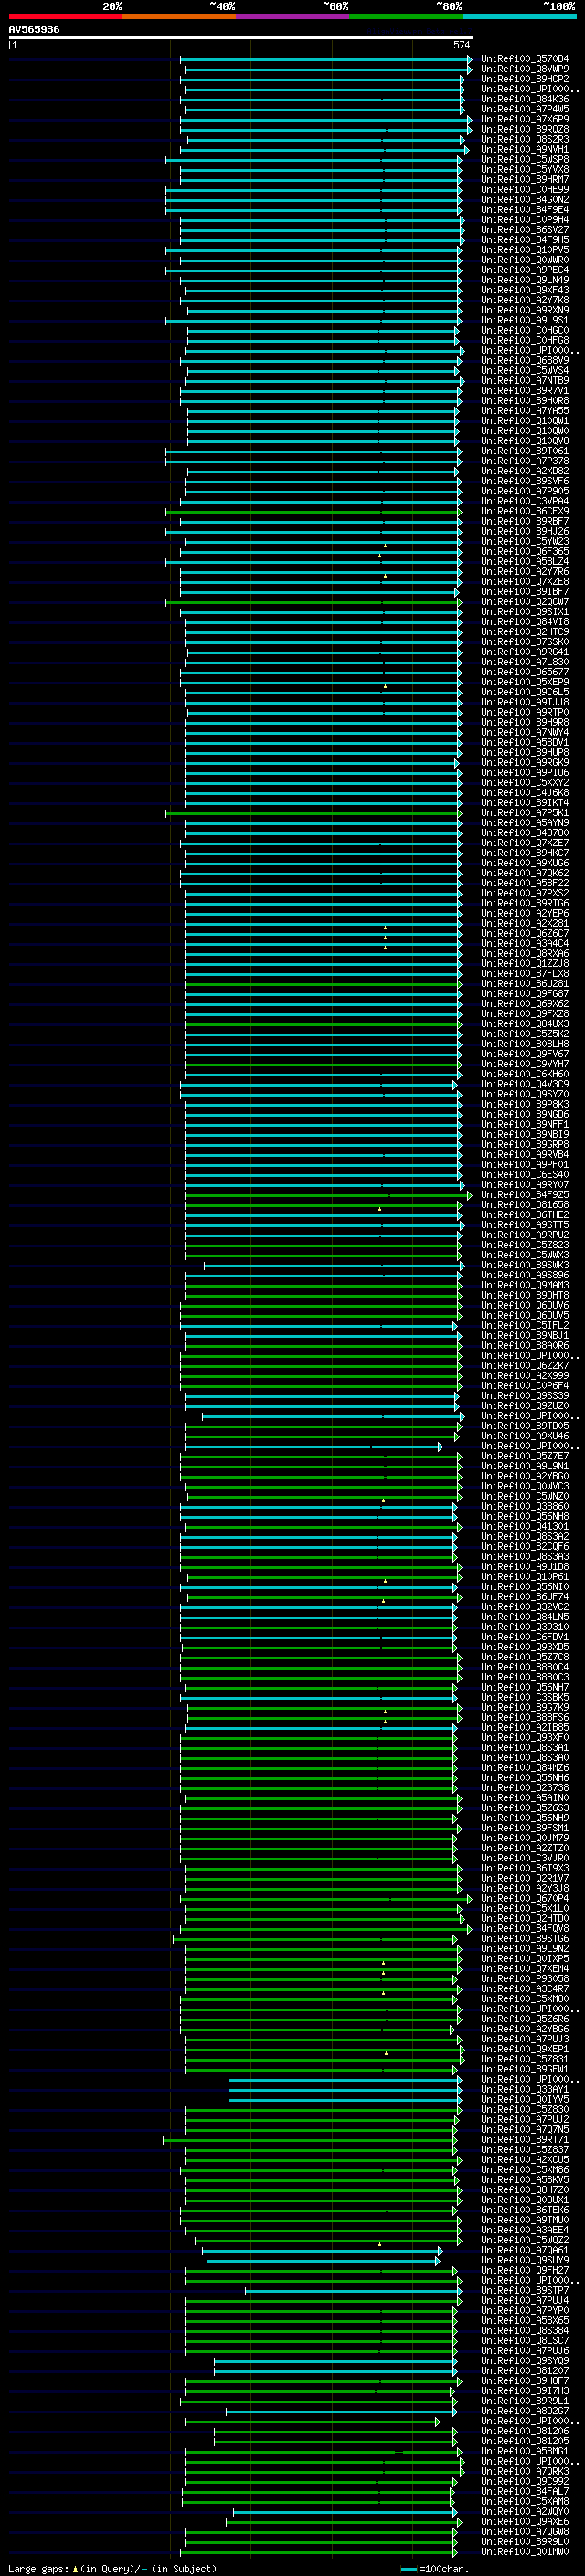Screen dimensions: 585x2576
Task: Select hit label UniRef100_B9GEW1
Action: pos(525,2069)
